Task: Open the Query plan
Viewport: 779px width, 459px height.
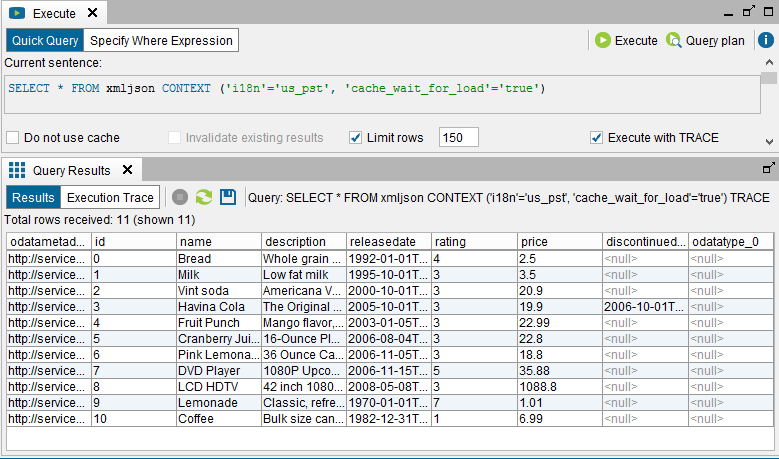Action: [705, 41]
